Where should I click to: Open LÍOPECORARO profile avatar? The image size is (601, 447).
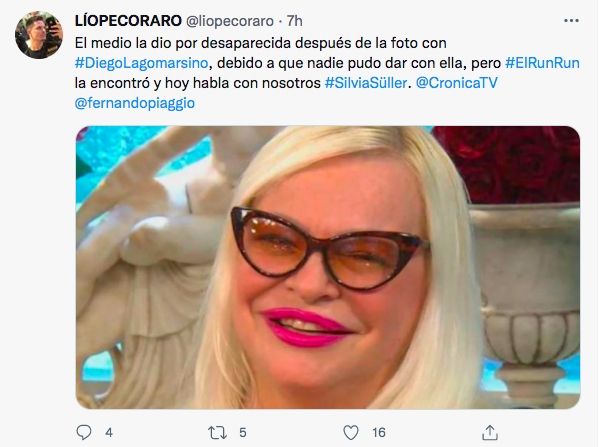[x=39, y=35]
